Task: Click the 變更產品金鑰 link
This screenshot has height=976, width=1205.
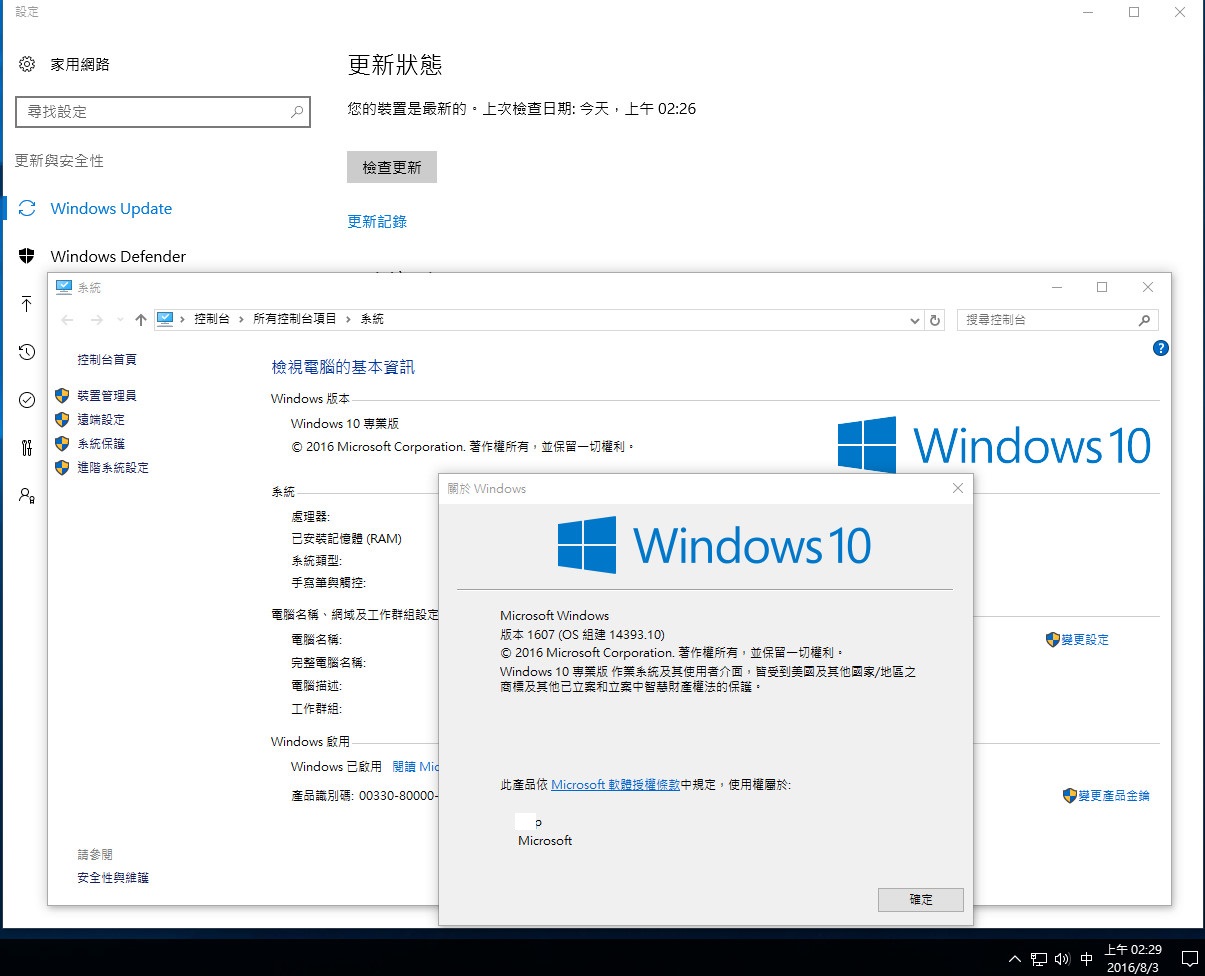Action: point(1114,796)
